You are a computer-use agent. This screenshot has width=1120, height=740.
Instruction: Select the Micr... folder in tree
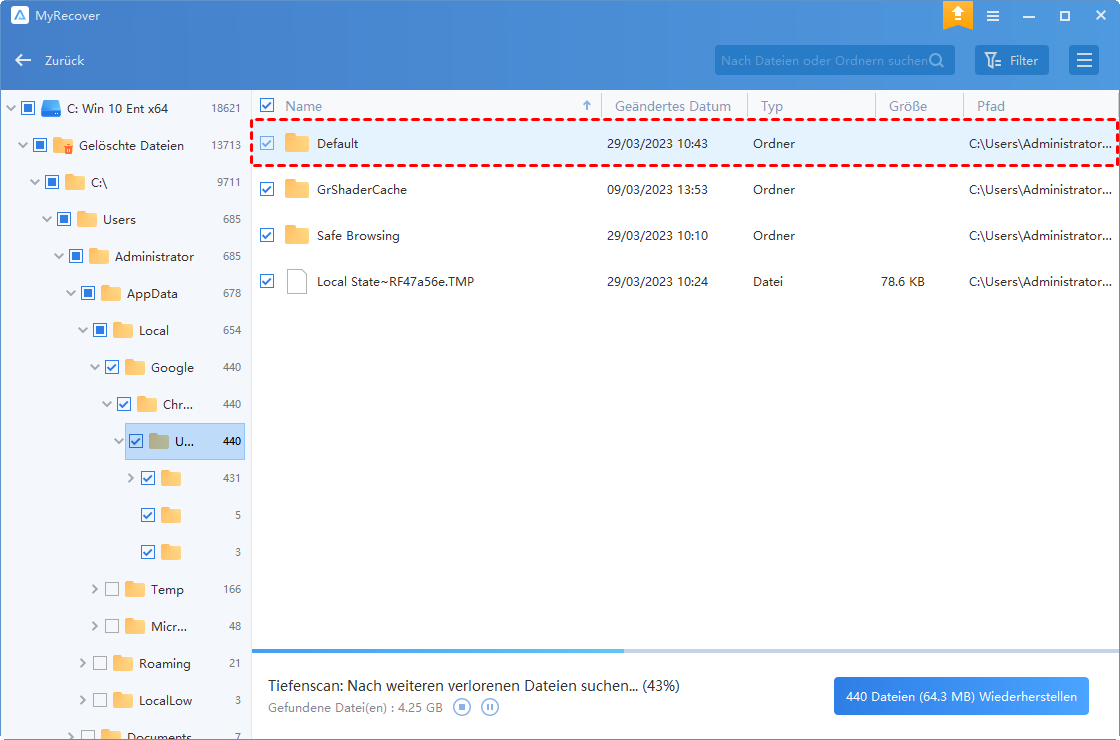click(x=169, y=626)
